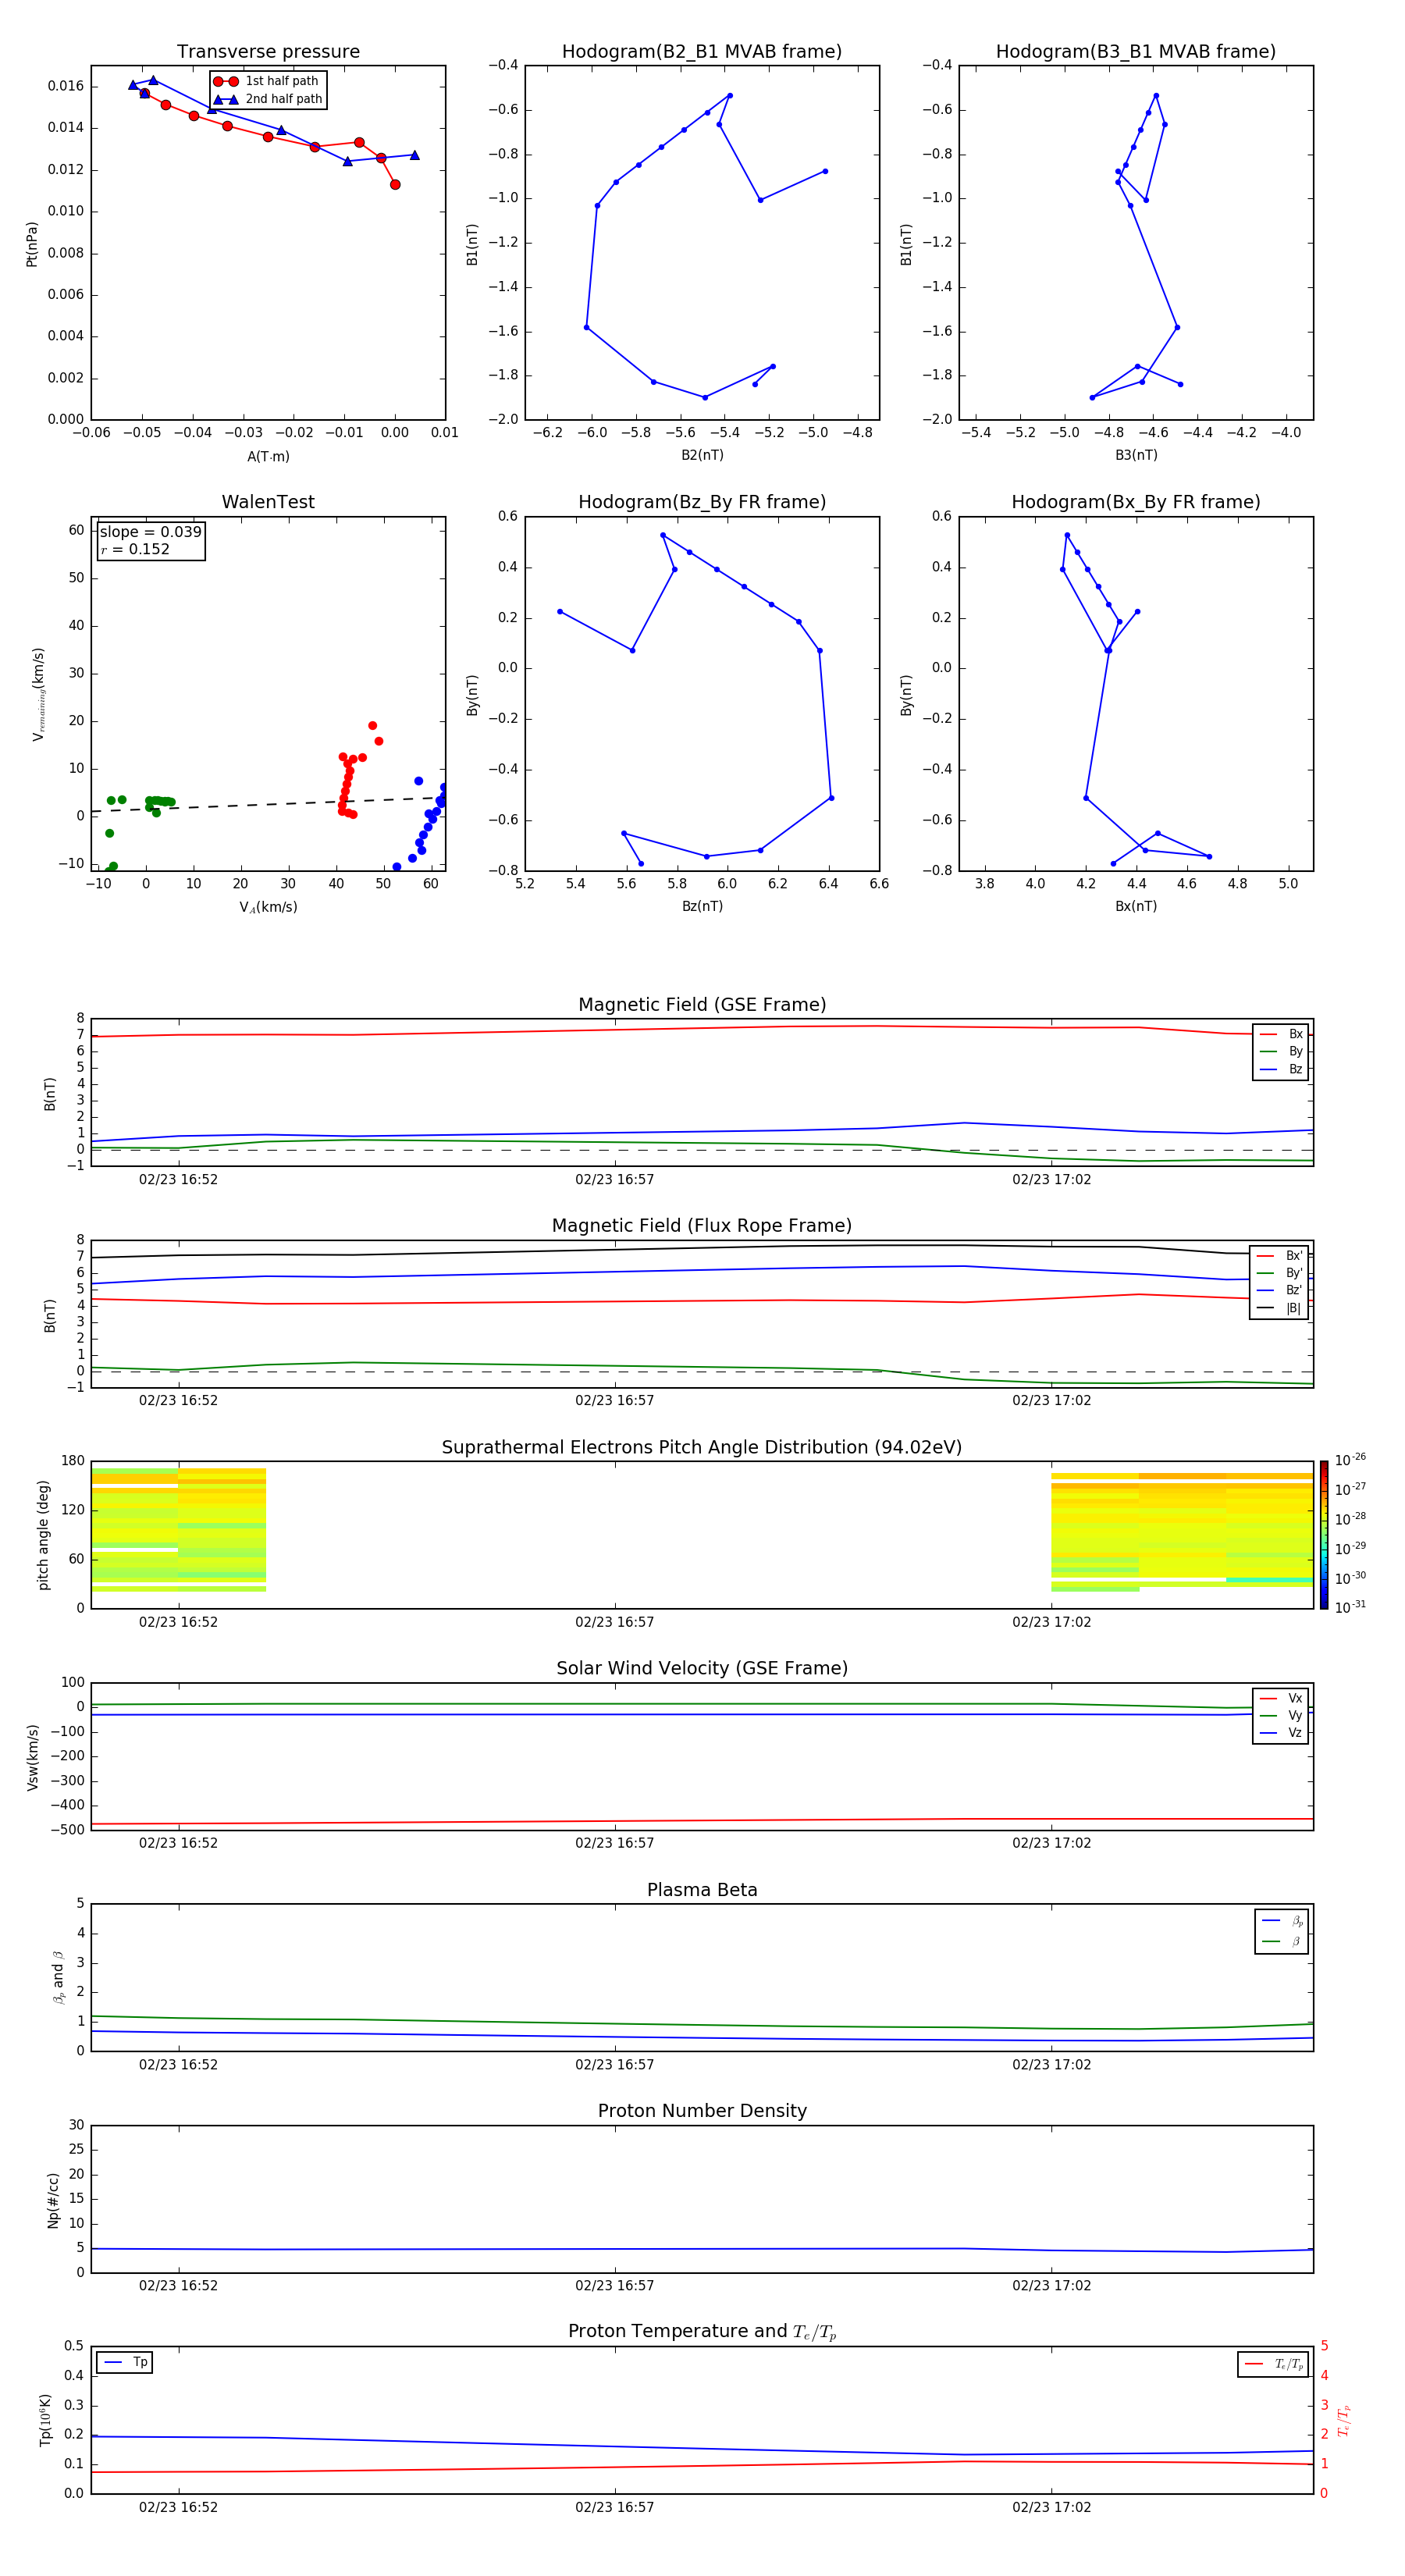1405x2576 pixels.
Task: Select the βp legend entry in Plasma Beta
Action: (x=1282, y=1920)
